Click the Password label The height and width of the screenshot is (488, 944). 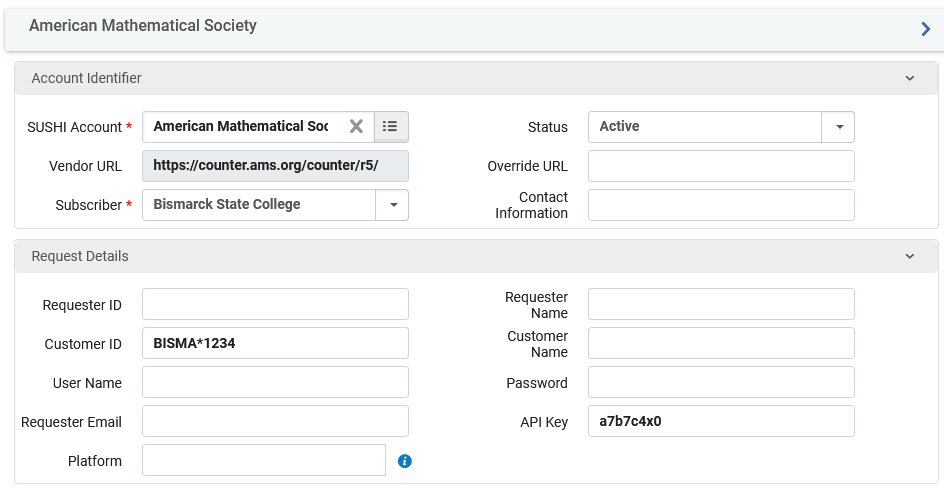point(537,383)
